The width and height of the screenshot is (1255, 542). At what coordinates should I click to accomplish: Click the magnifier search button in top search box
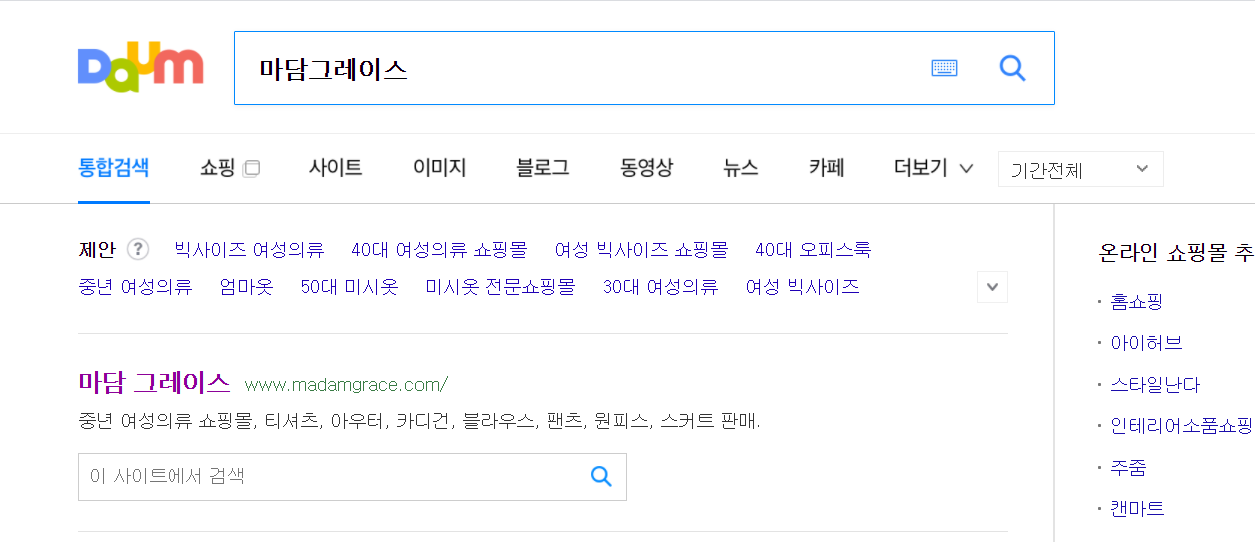tap(1012, 68)
